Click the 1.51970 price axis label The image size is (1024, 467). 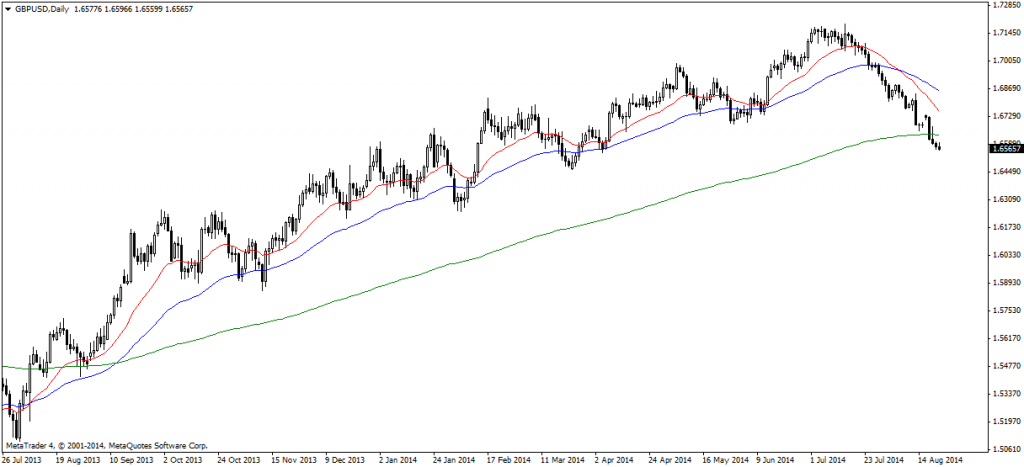pyautogui.click(x=1004, y=422)
